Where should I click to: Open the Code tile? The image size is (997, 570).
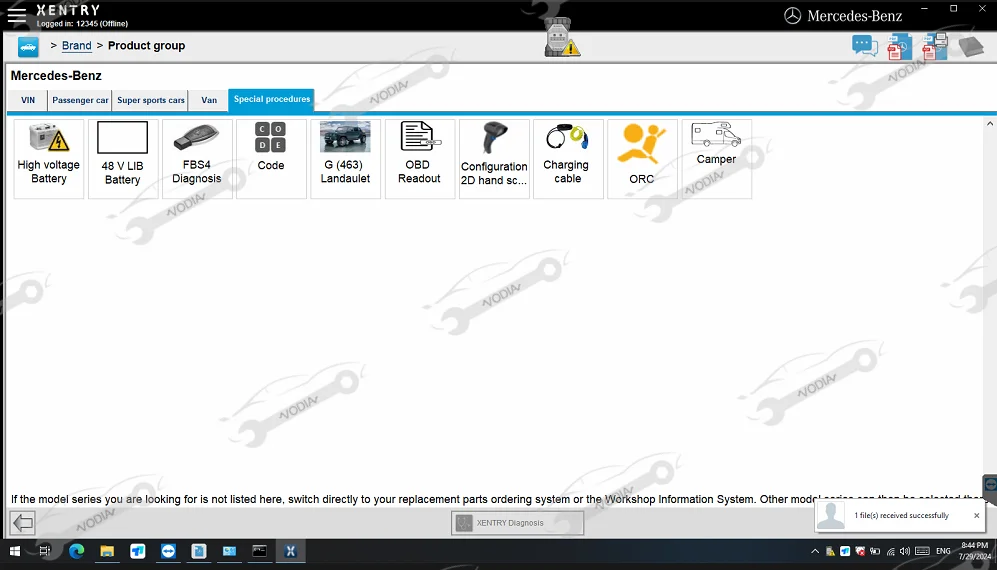click(271, 159)
